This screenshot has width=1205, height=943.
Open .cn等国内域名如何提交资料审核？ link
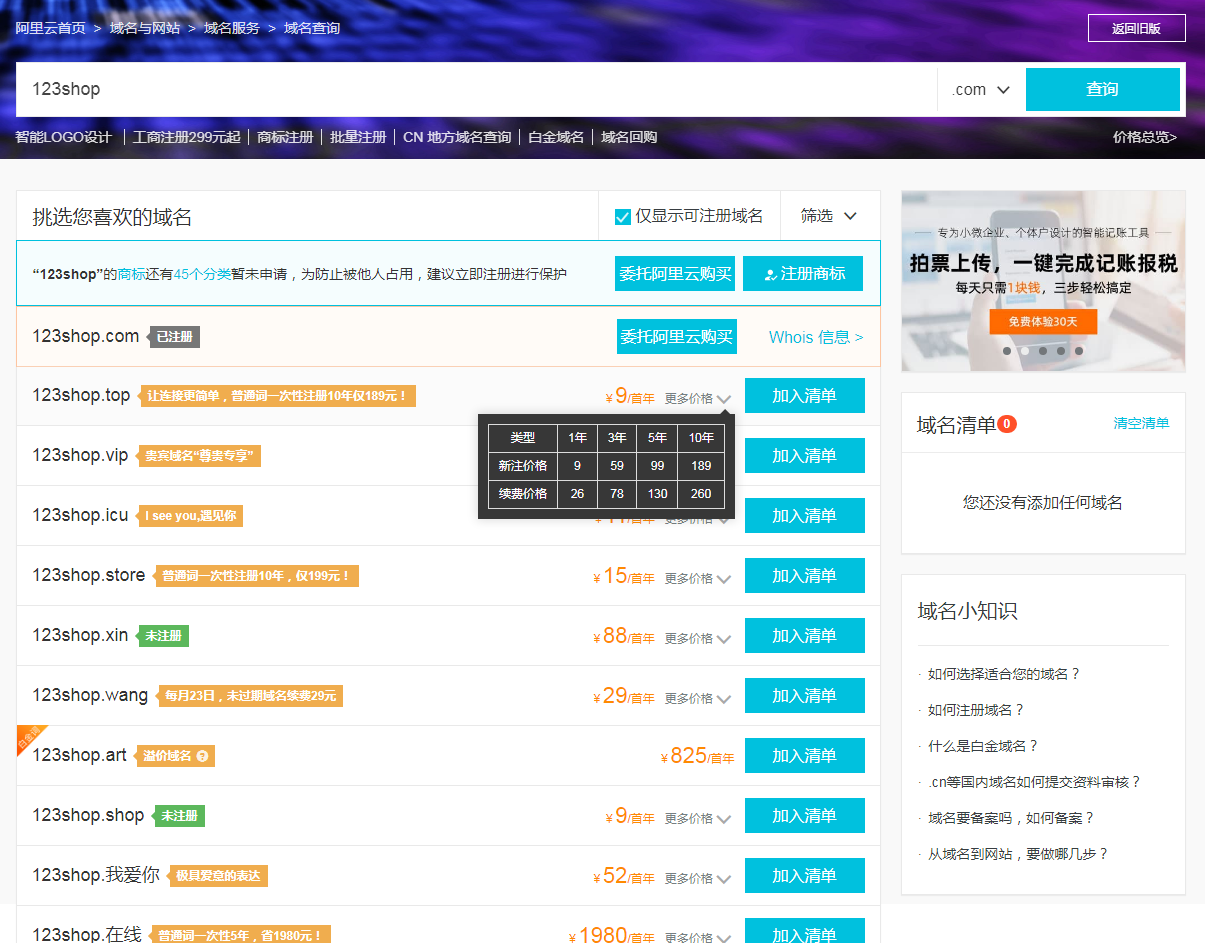(1034, 782)
